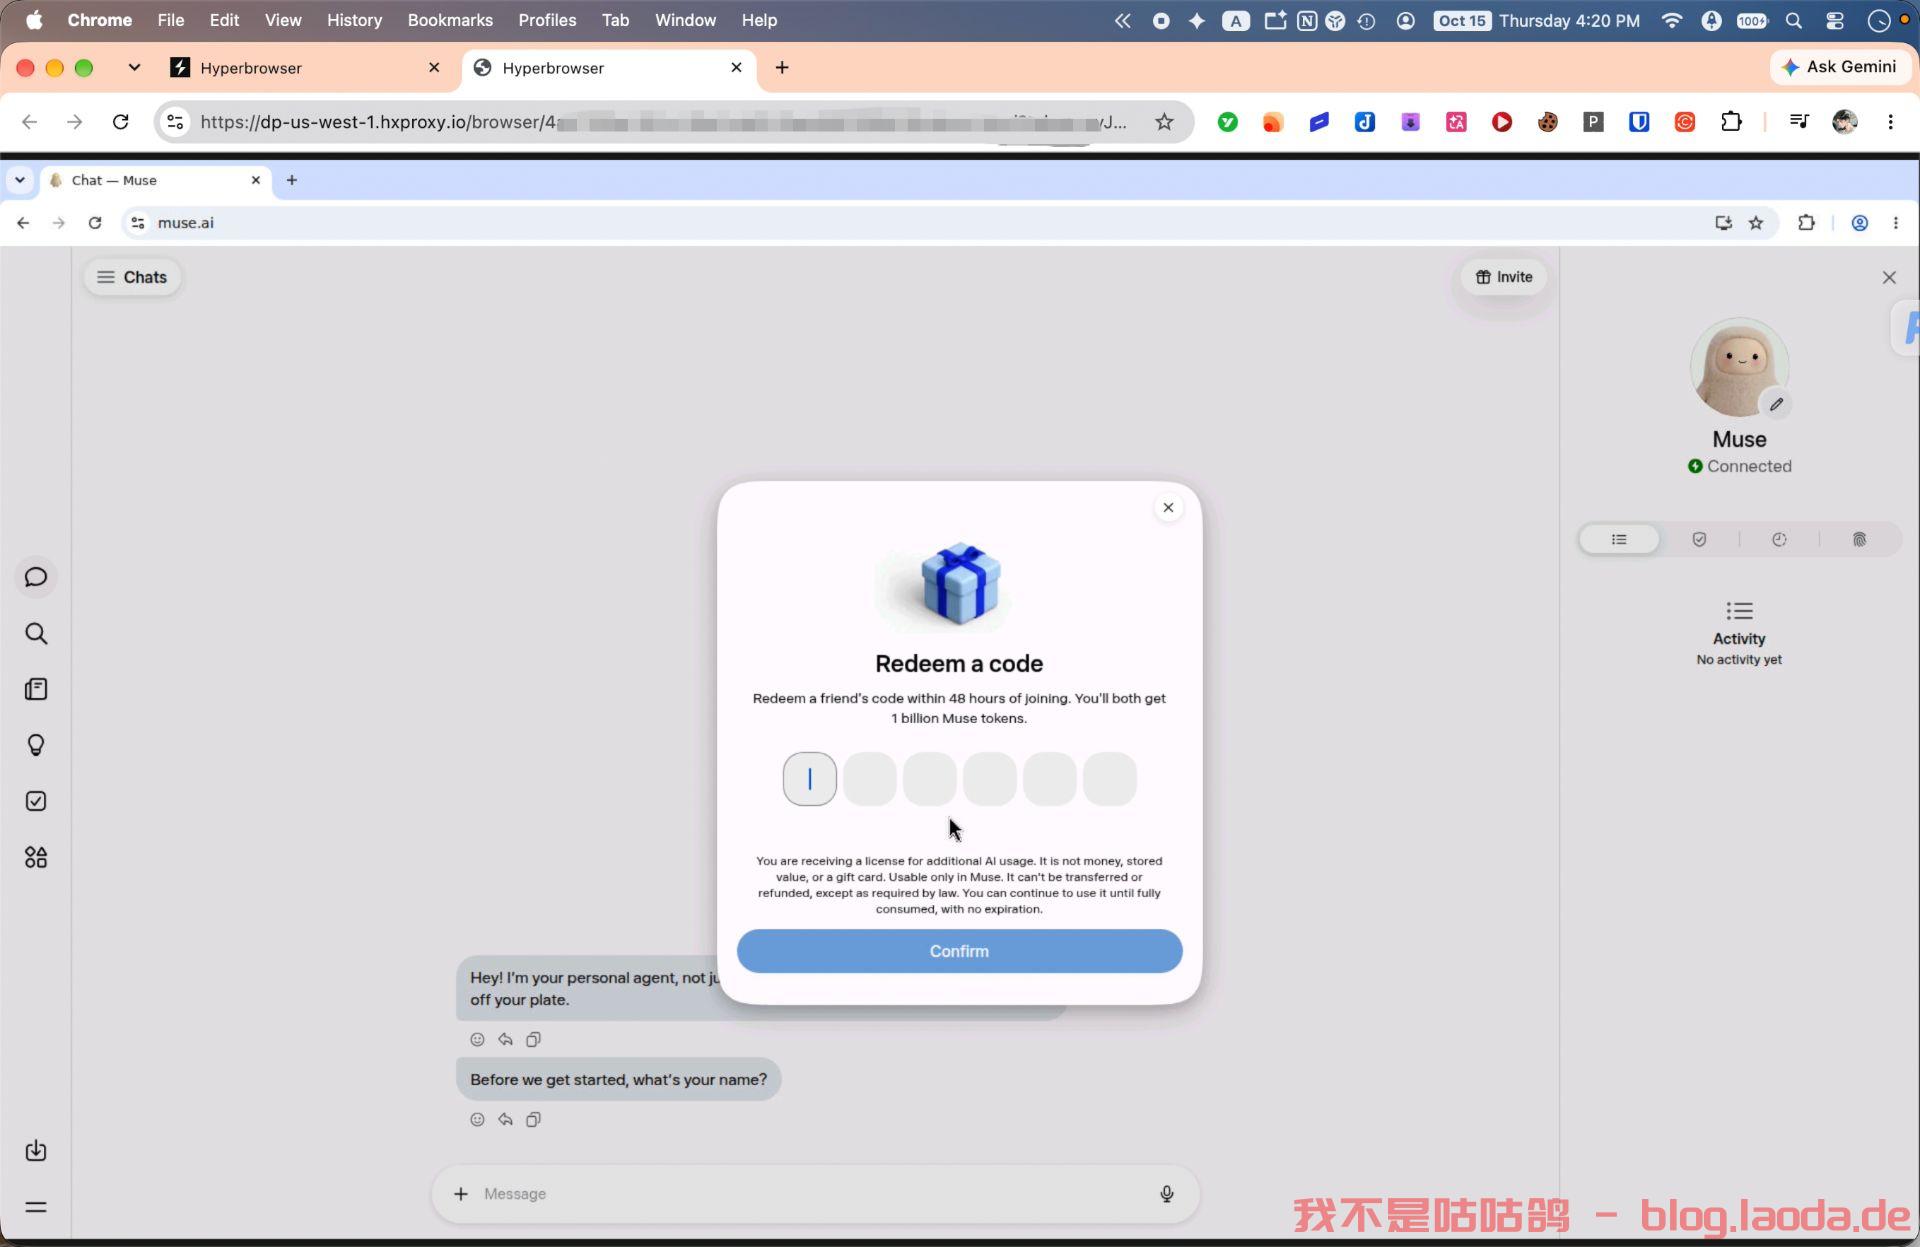Image resolution: width=1920 pixels, height=1247 pixels.
Task: Click the two-line menu icon at sidebar bottom
Action: [x=36, y=1207]
